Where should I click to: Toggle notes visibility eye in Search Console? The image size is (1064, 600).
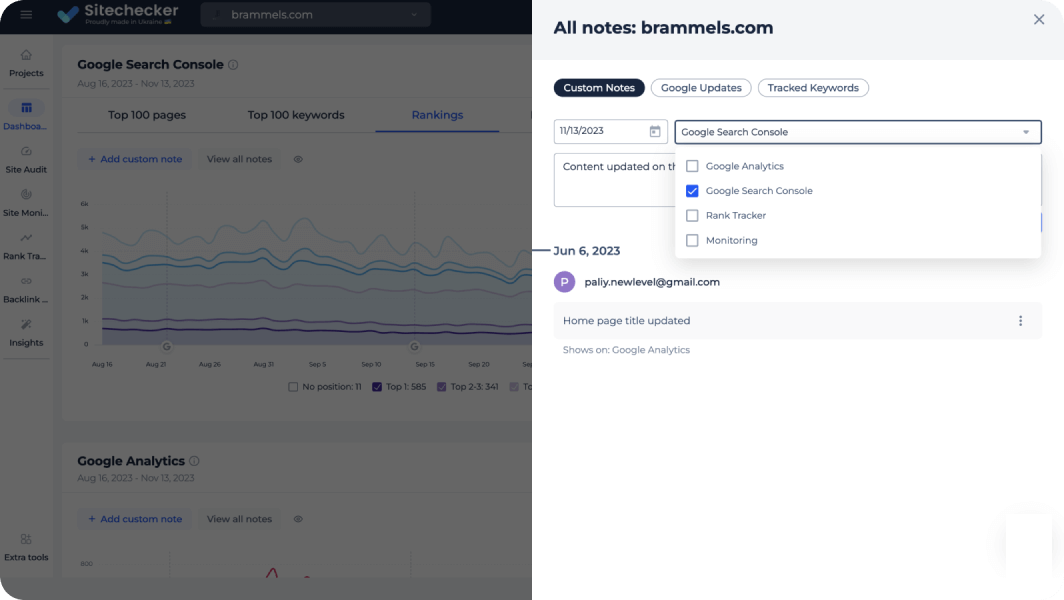pos(298,160)
